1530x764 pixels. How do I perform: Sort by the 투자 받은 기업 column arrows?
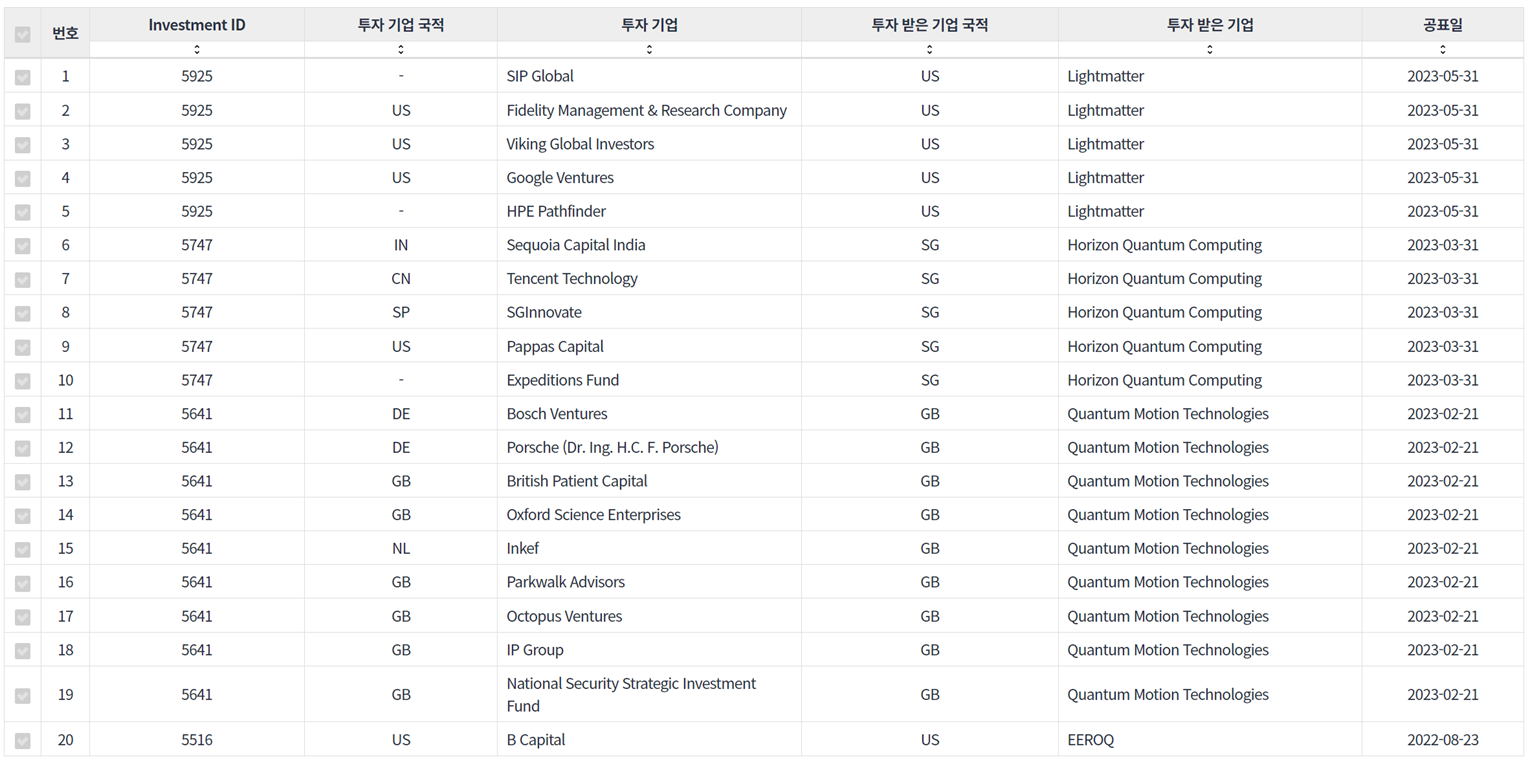[x=1210, y=49]
